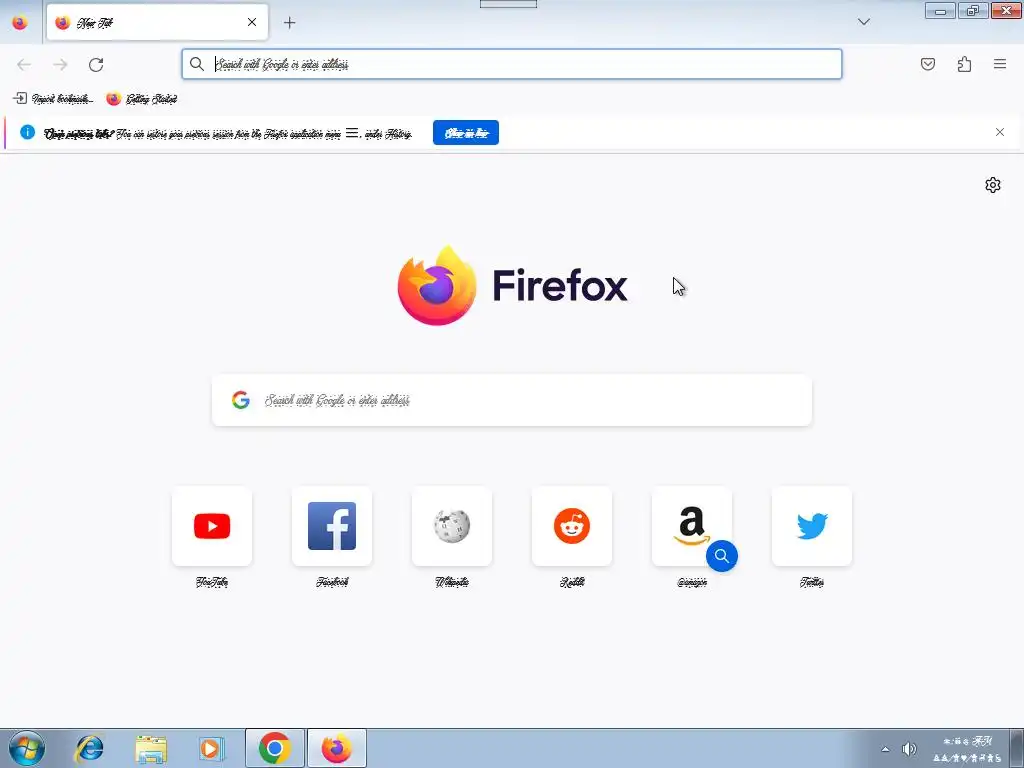Viewport: 1024px width, 768px height.
Task: Open new tab personalize gear icon
Action: tap(993, 185)
